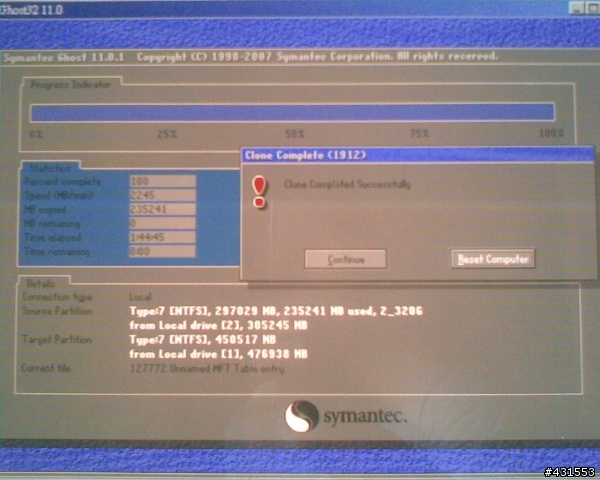Viewport: 600px width, 480px height.
Task: Click the Ghost32 11.0 window title
Action: click(x=31, y=10)
